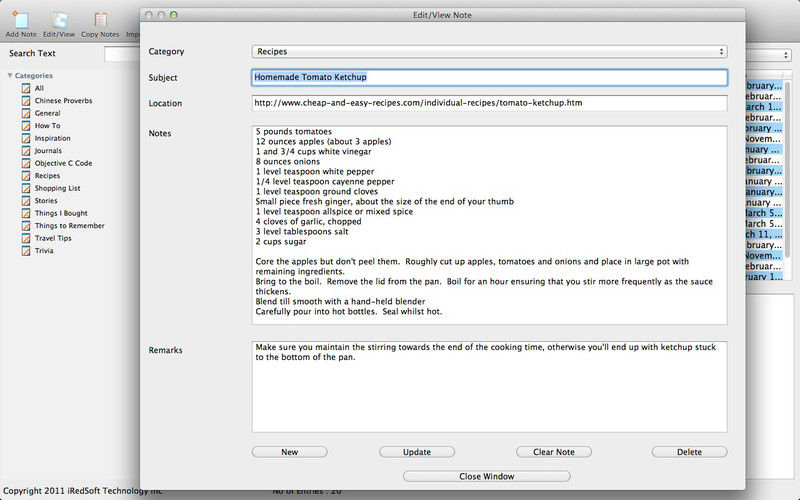Select the Shopping List category icon
The width and height of the screenshot is (800, 500).
26,188
